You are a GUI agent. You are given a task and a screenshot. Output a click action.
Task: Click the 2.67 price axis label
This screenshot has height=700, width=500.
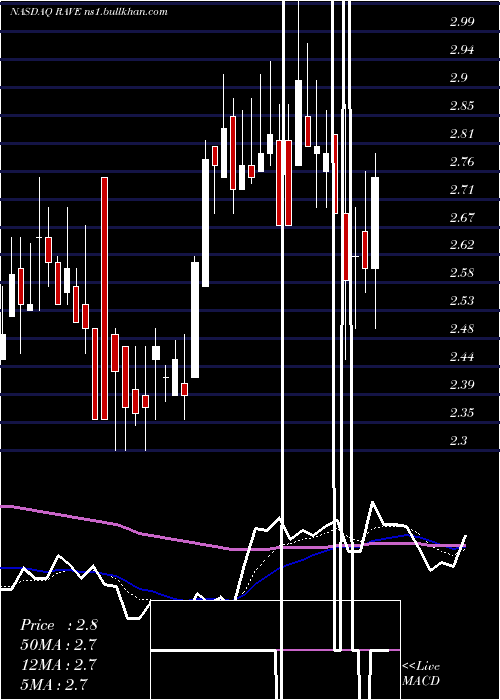pos(462,217)
